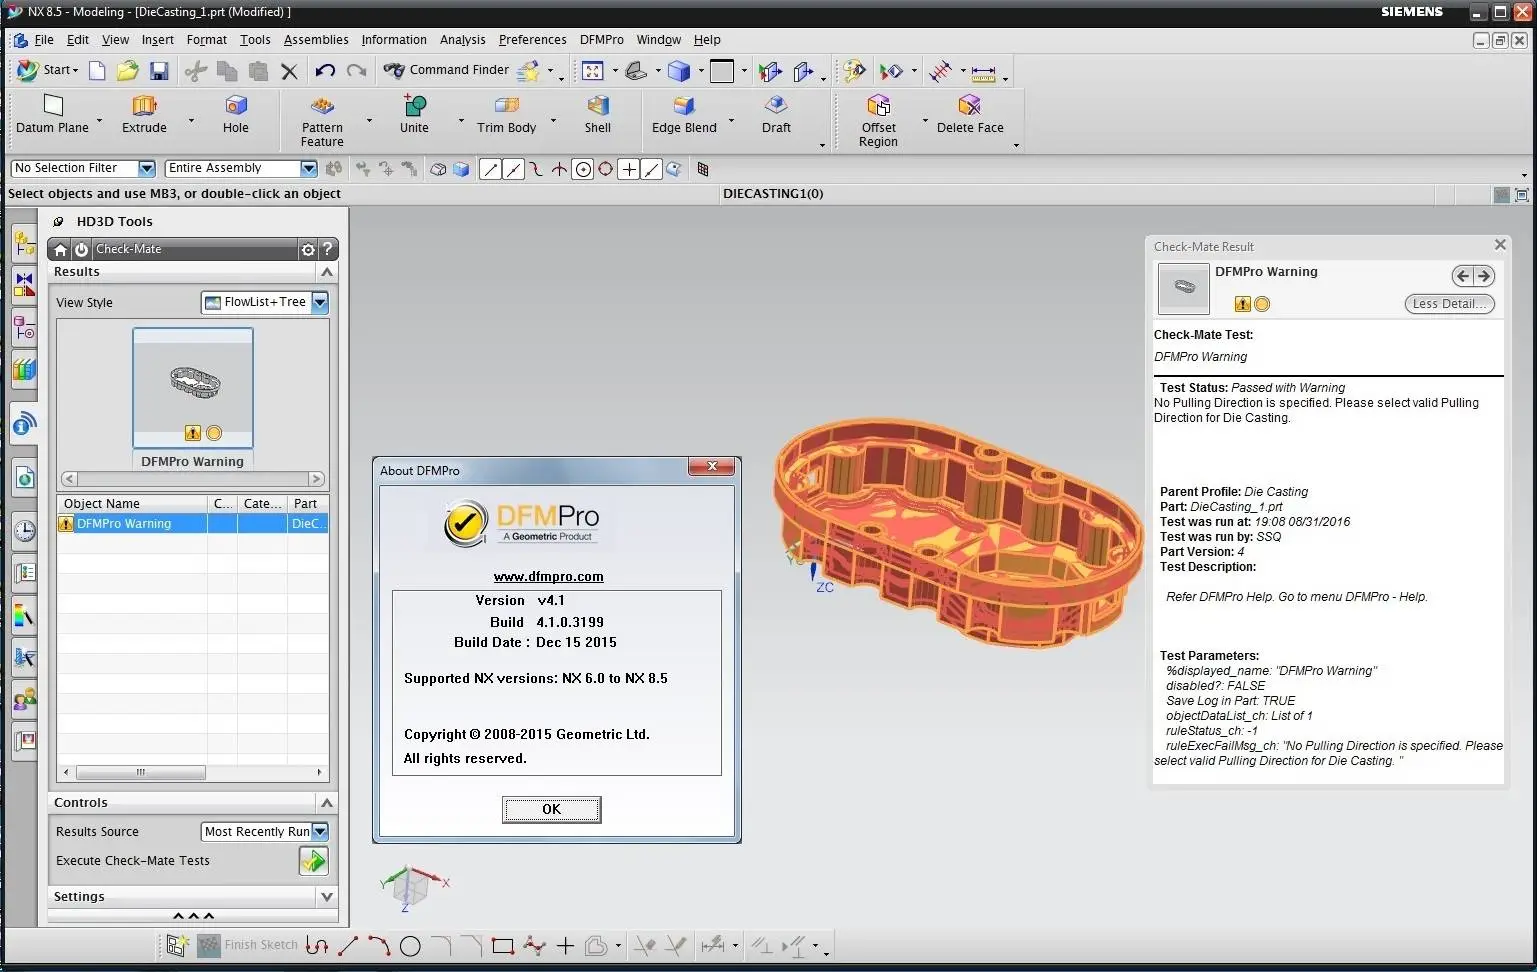Activate the Extrude tool

pos(144,114)
